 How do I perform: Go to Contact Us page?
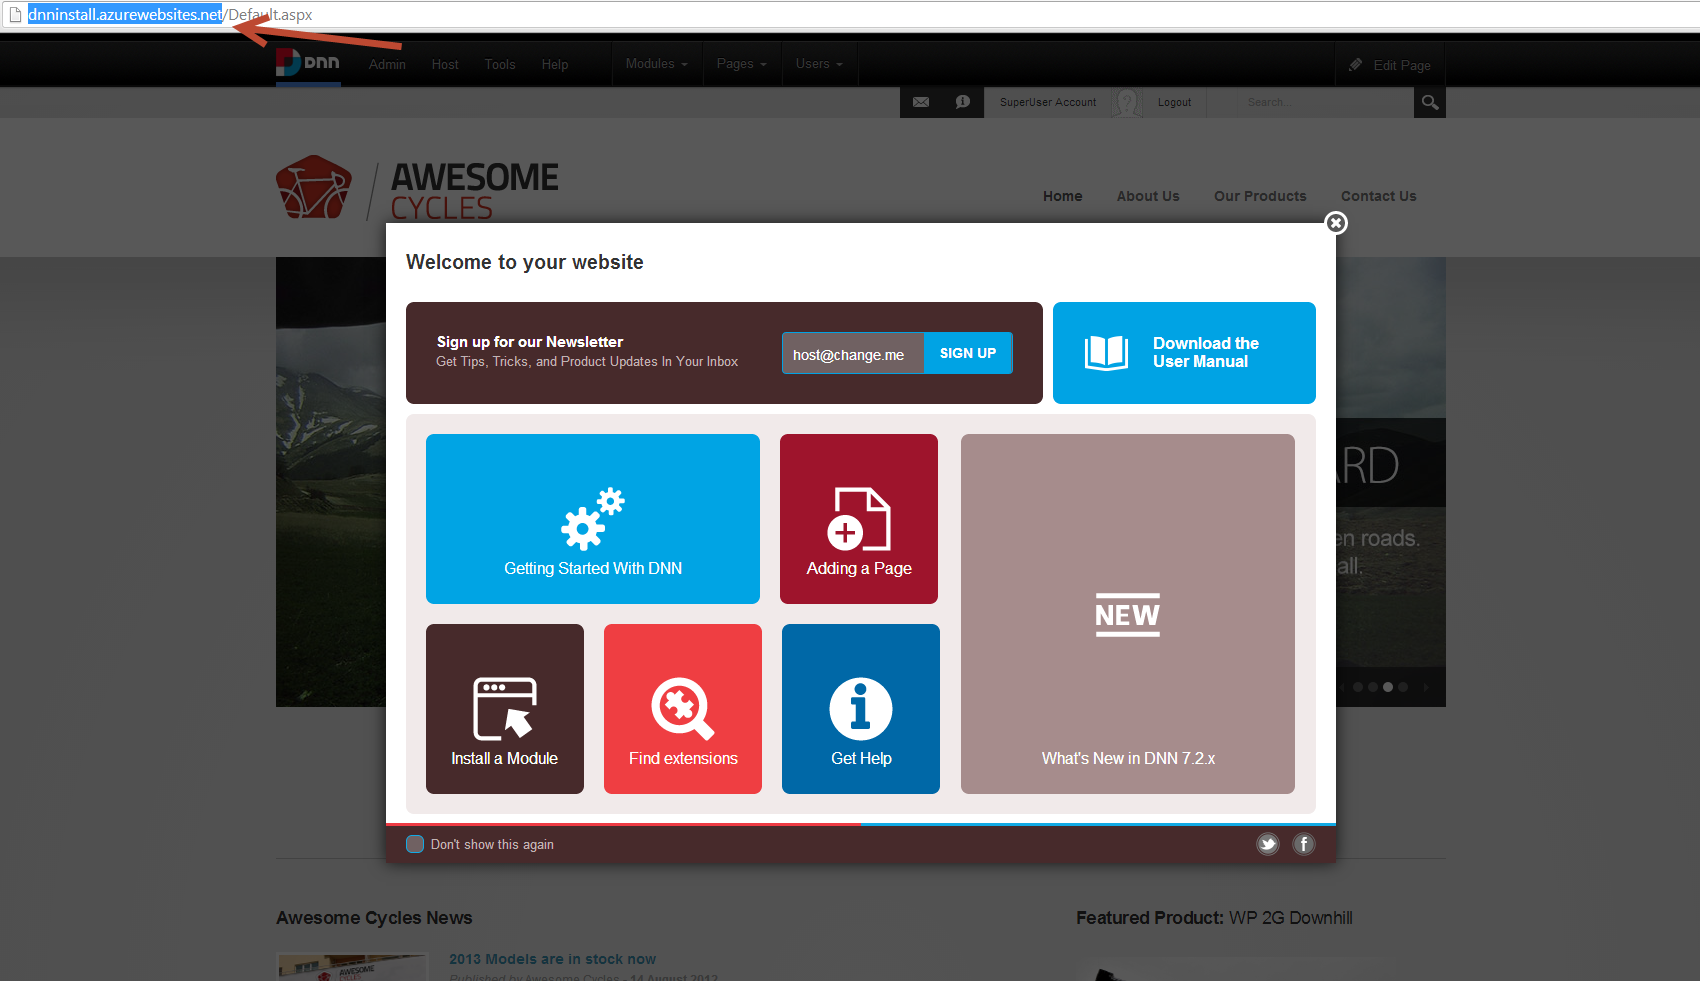pyautogui.click(x=1379, y=196)
